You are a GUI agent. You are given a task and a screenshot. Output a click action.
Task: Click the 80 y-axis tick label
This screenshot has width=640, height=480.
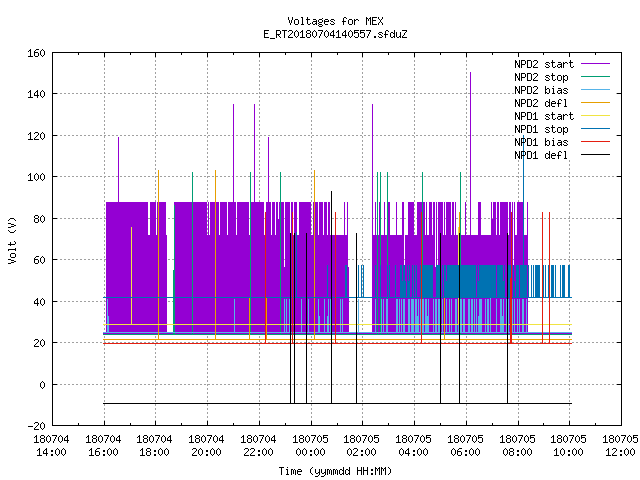[x=39, y=219]
